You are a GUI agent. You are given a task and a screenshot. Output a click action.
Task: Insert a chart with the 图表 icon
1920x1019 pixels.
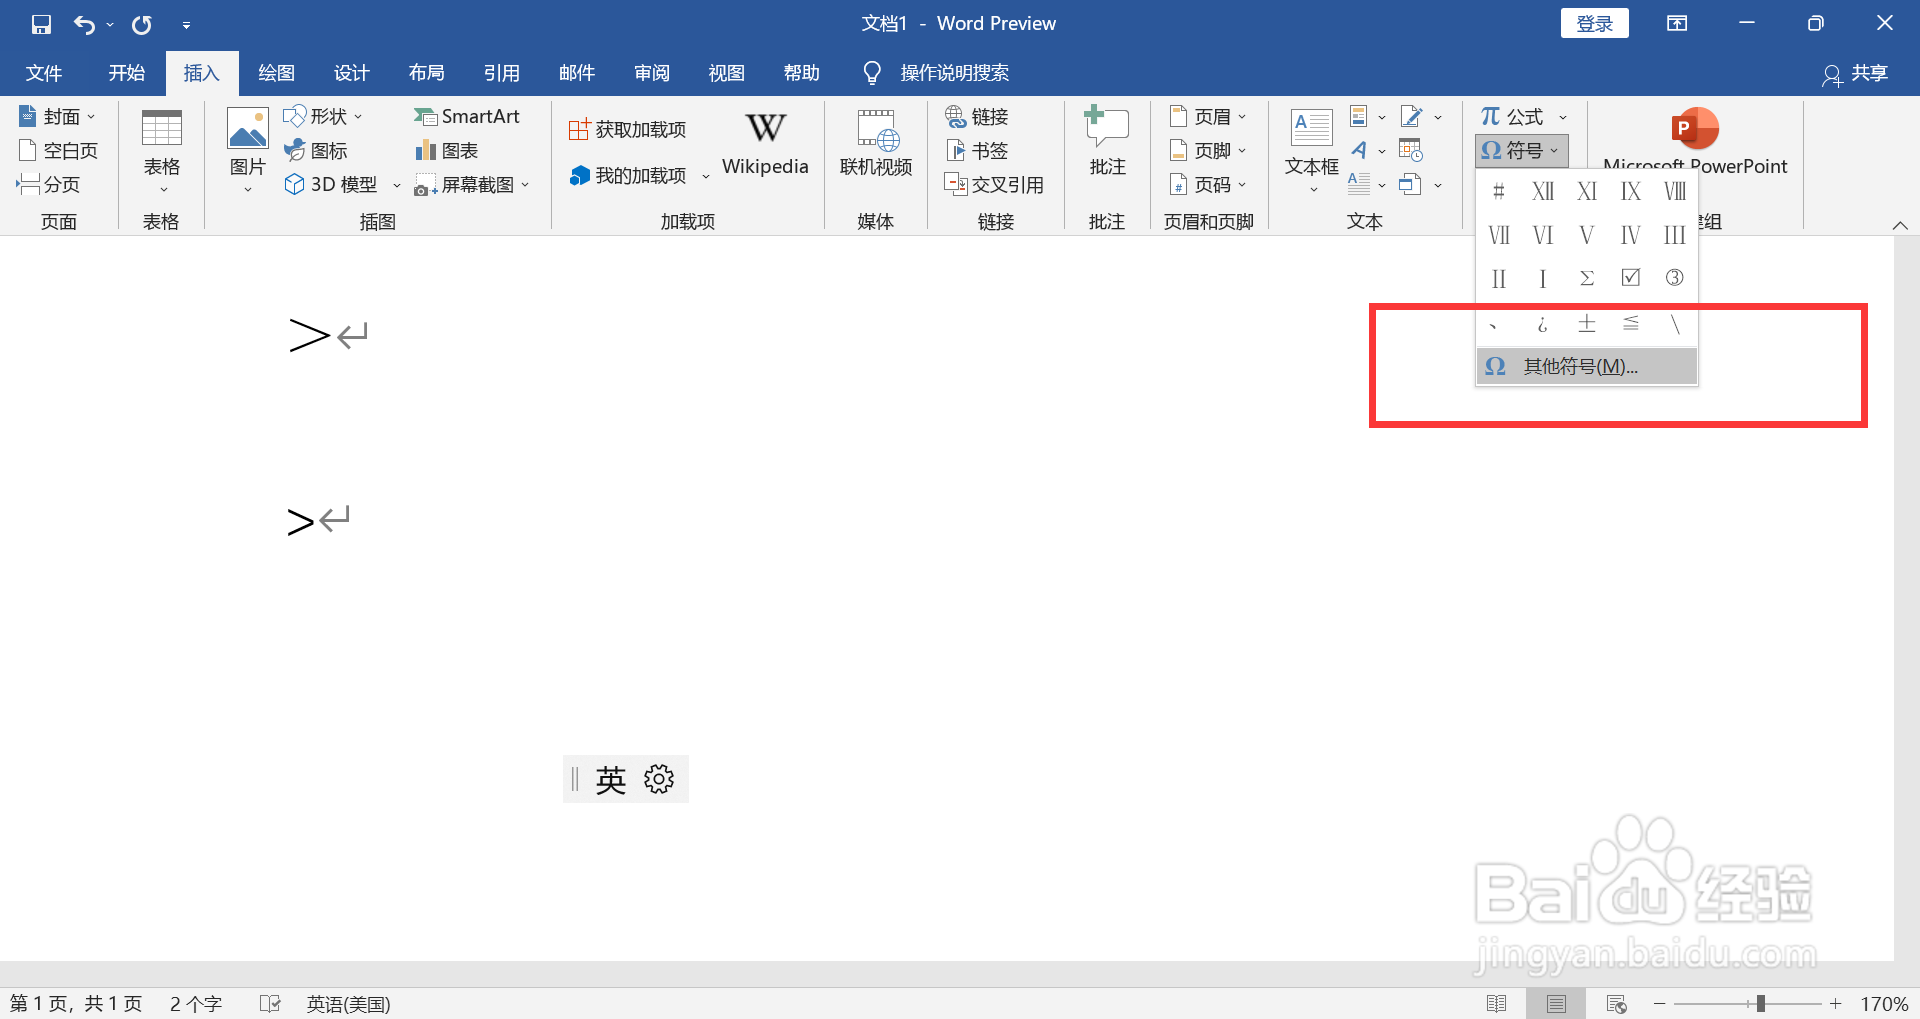(x=445, y=150)
